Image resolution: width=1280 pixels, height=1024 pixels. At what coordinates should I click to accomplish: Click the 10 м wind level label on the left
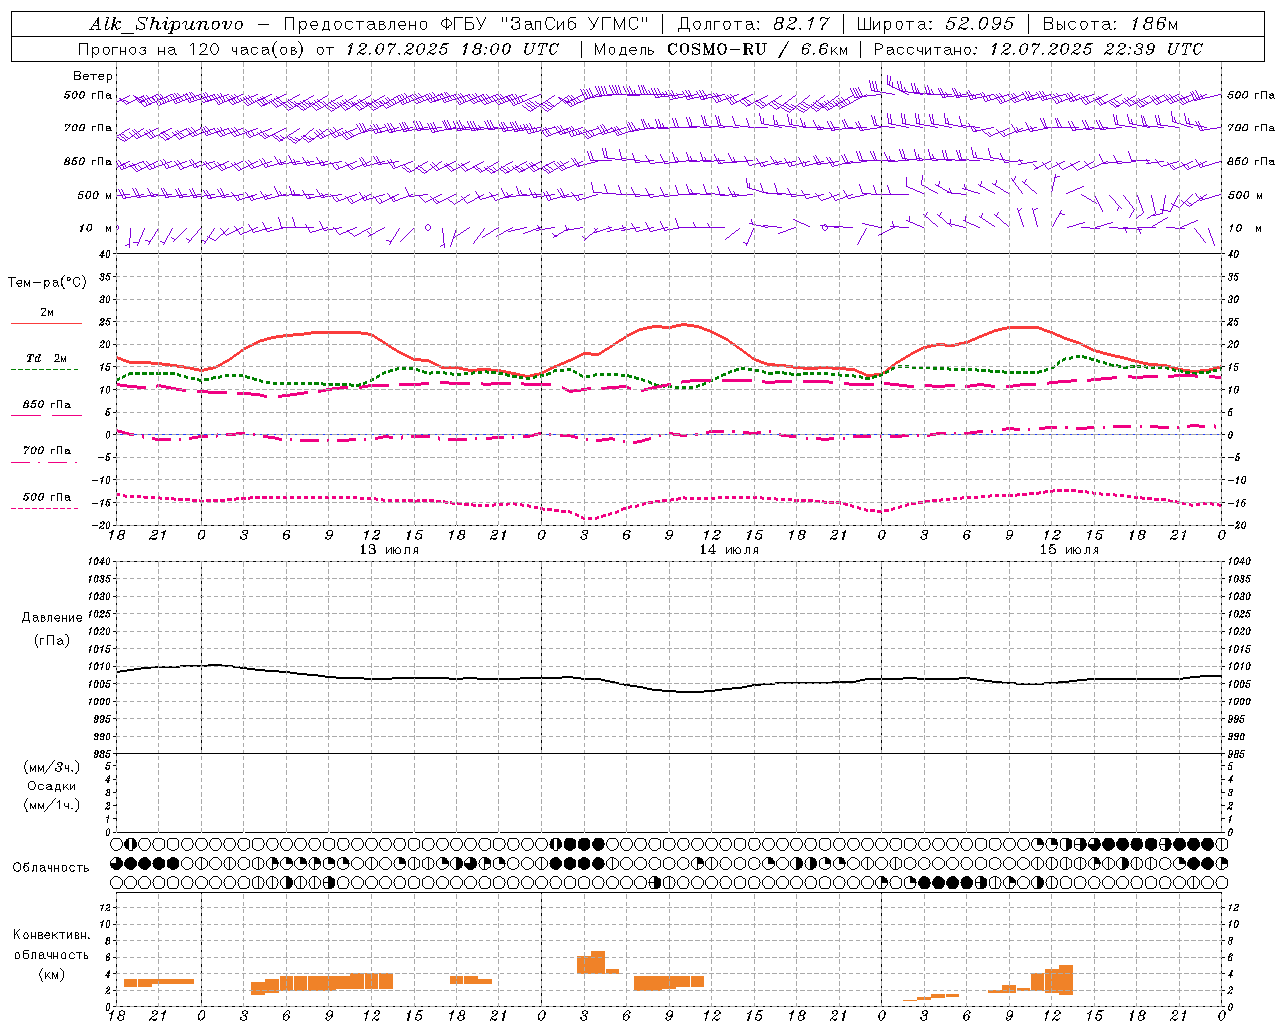pyautogui.click(x=96, y=228)
